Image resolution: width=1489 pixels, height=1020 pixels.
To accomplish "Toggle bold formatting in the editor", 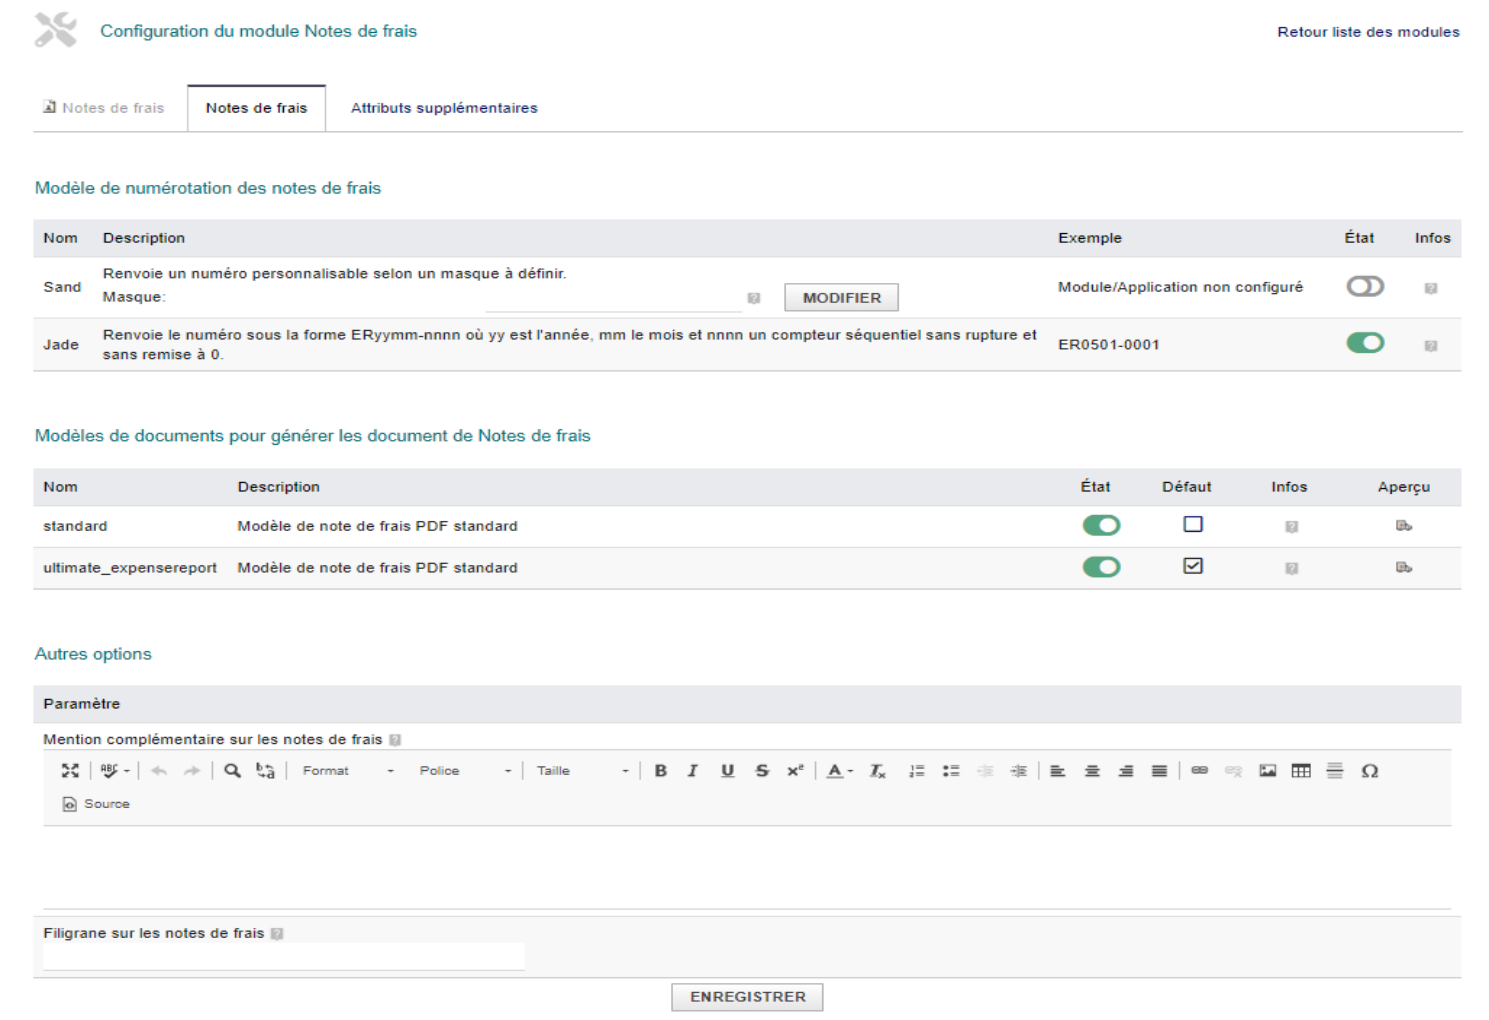I will pyautogui.click(x=661, y=770).
